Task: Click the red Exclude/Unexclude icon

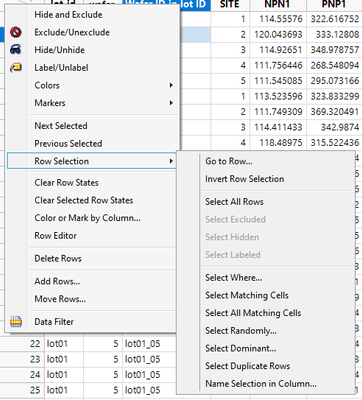Action: (16, 32)
